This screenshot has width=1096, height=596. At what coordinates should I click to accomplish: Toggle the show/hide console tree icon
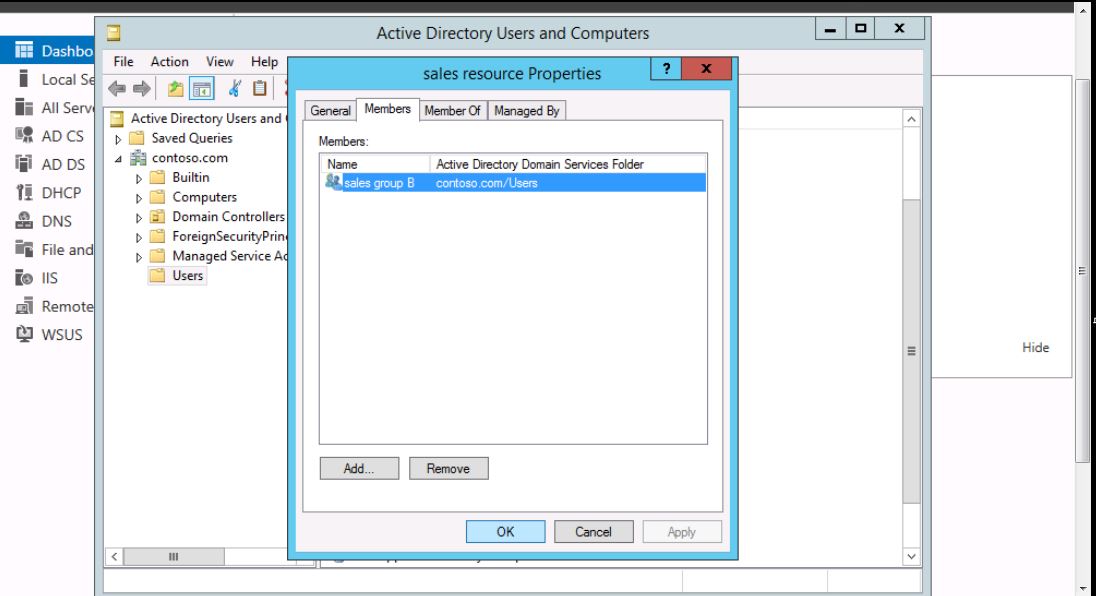pos(202,89)
